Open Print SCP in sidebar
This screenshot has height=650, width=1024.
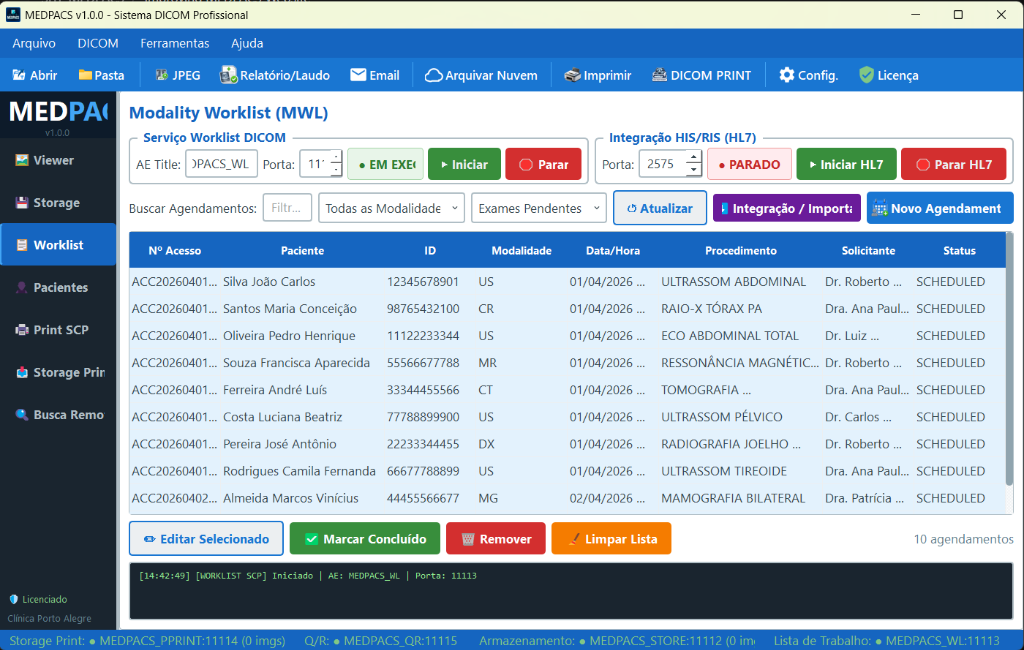pos(58,330)
